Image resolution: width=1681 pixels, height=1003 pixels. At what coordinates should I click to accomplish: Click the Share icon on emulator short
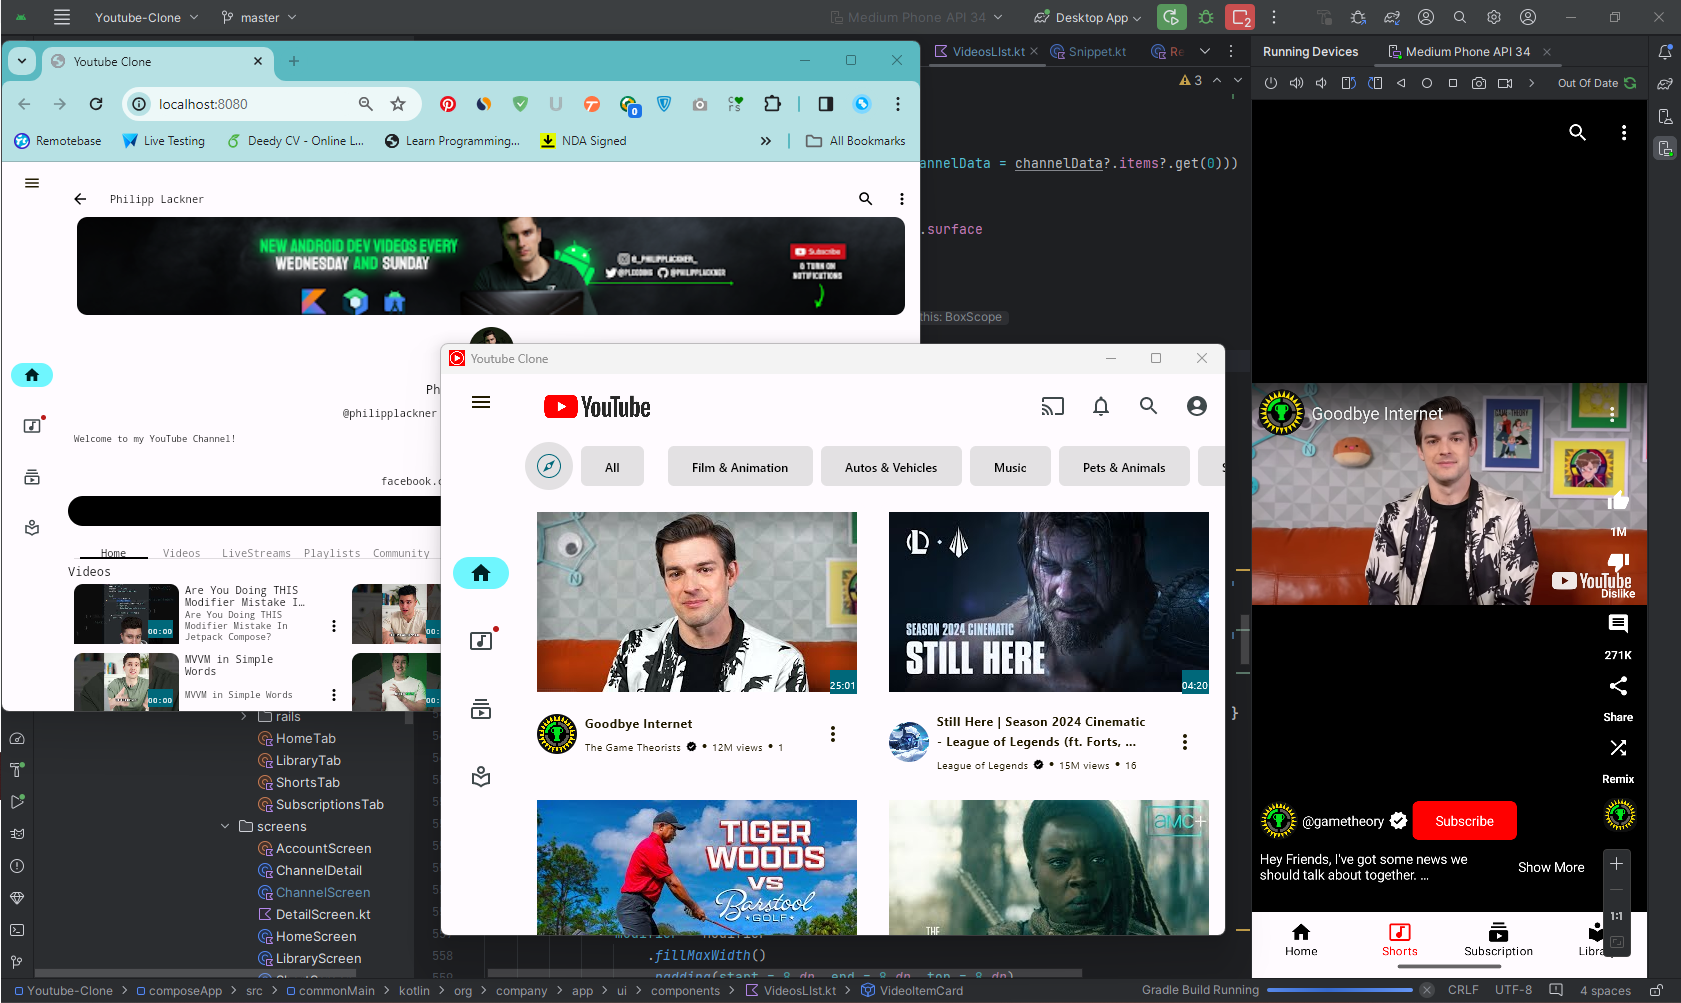[1618, 686]
